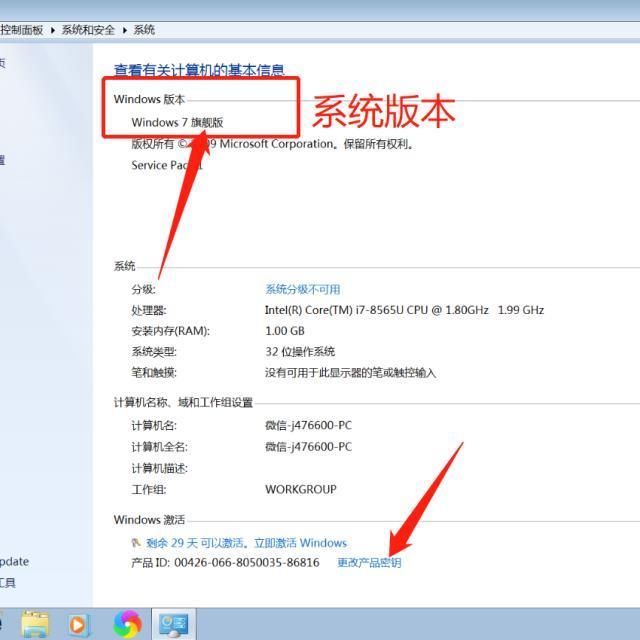The width and height of the screenshot is (640, 640).
Task: Click the 笔和触摸 label
Action: [x=154, y=373]
